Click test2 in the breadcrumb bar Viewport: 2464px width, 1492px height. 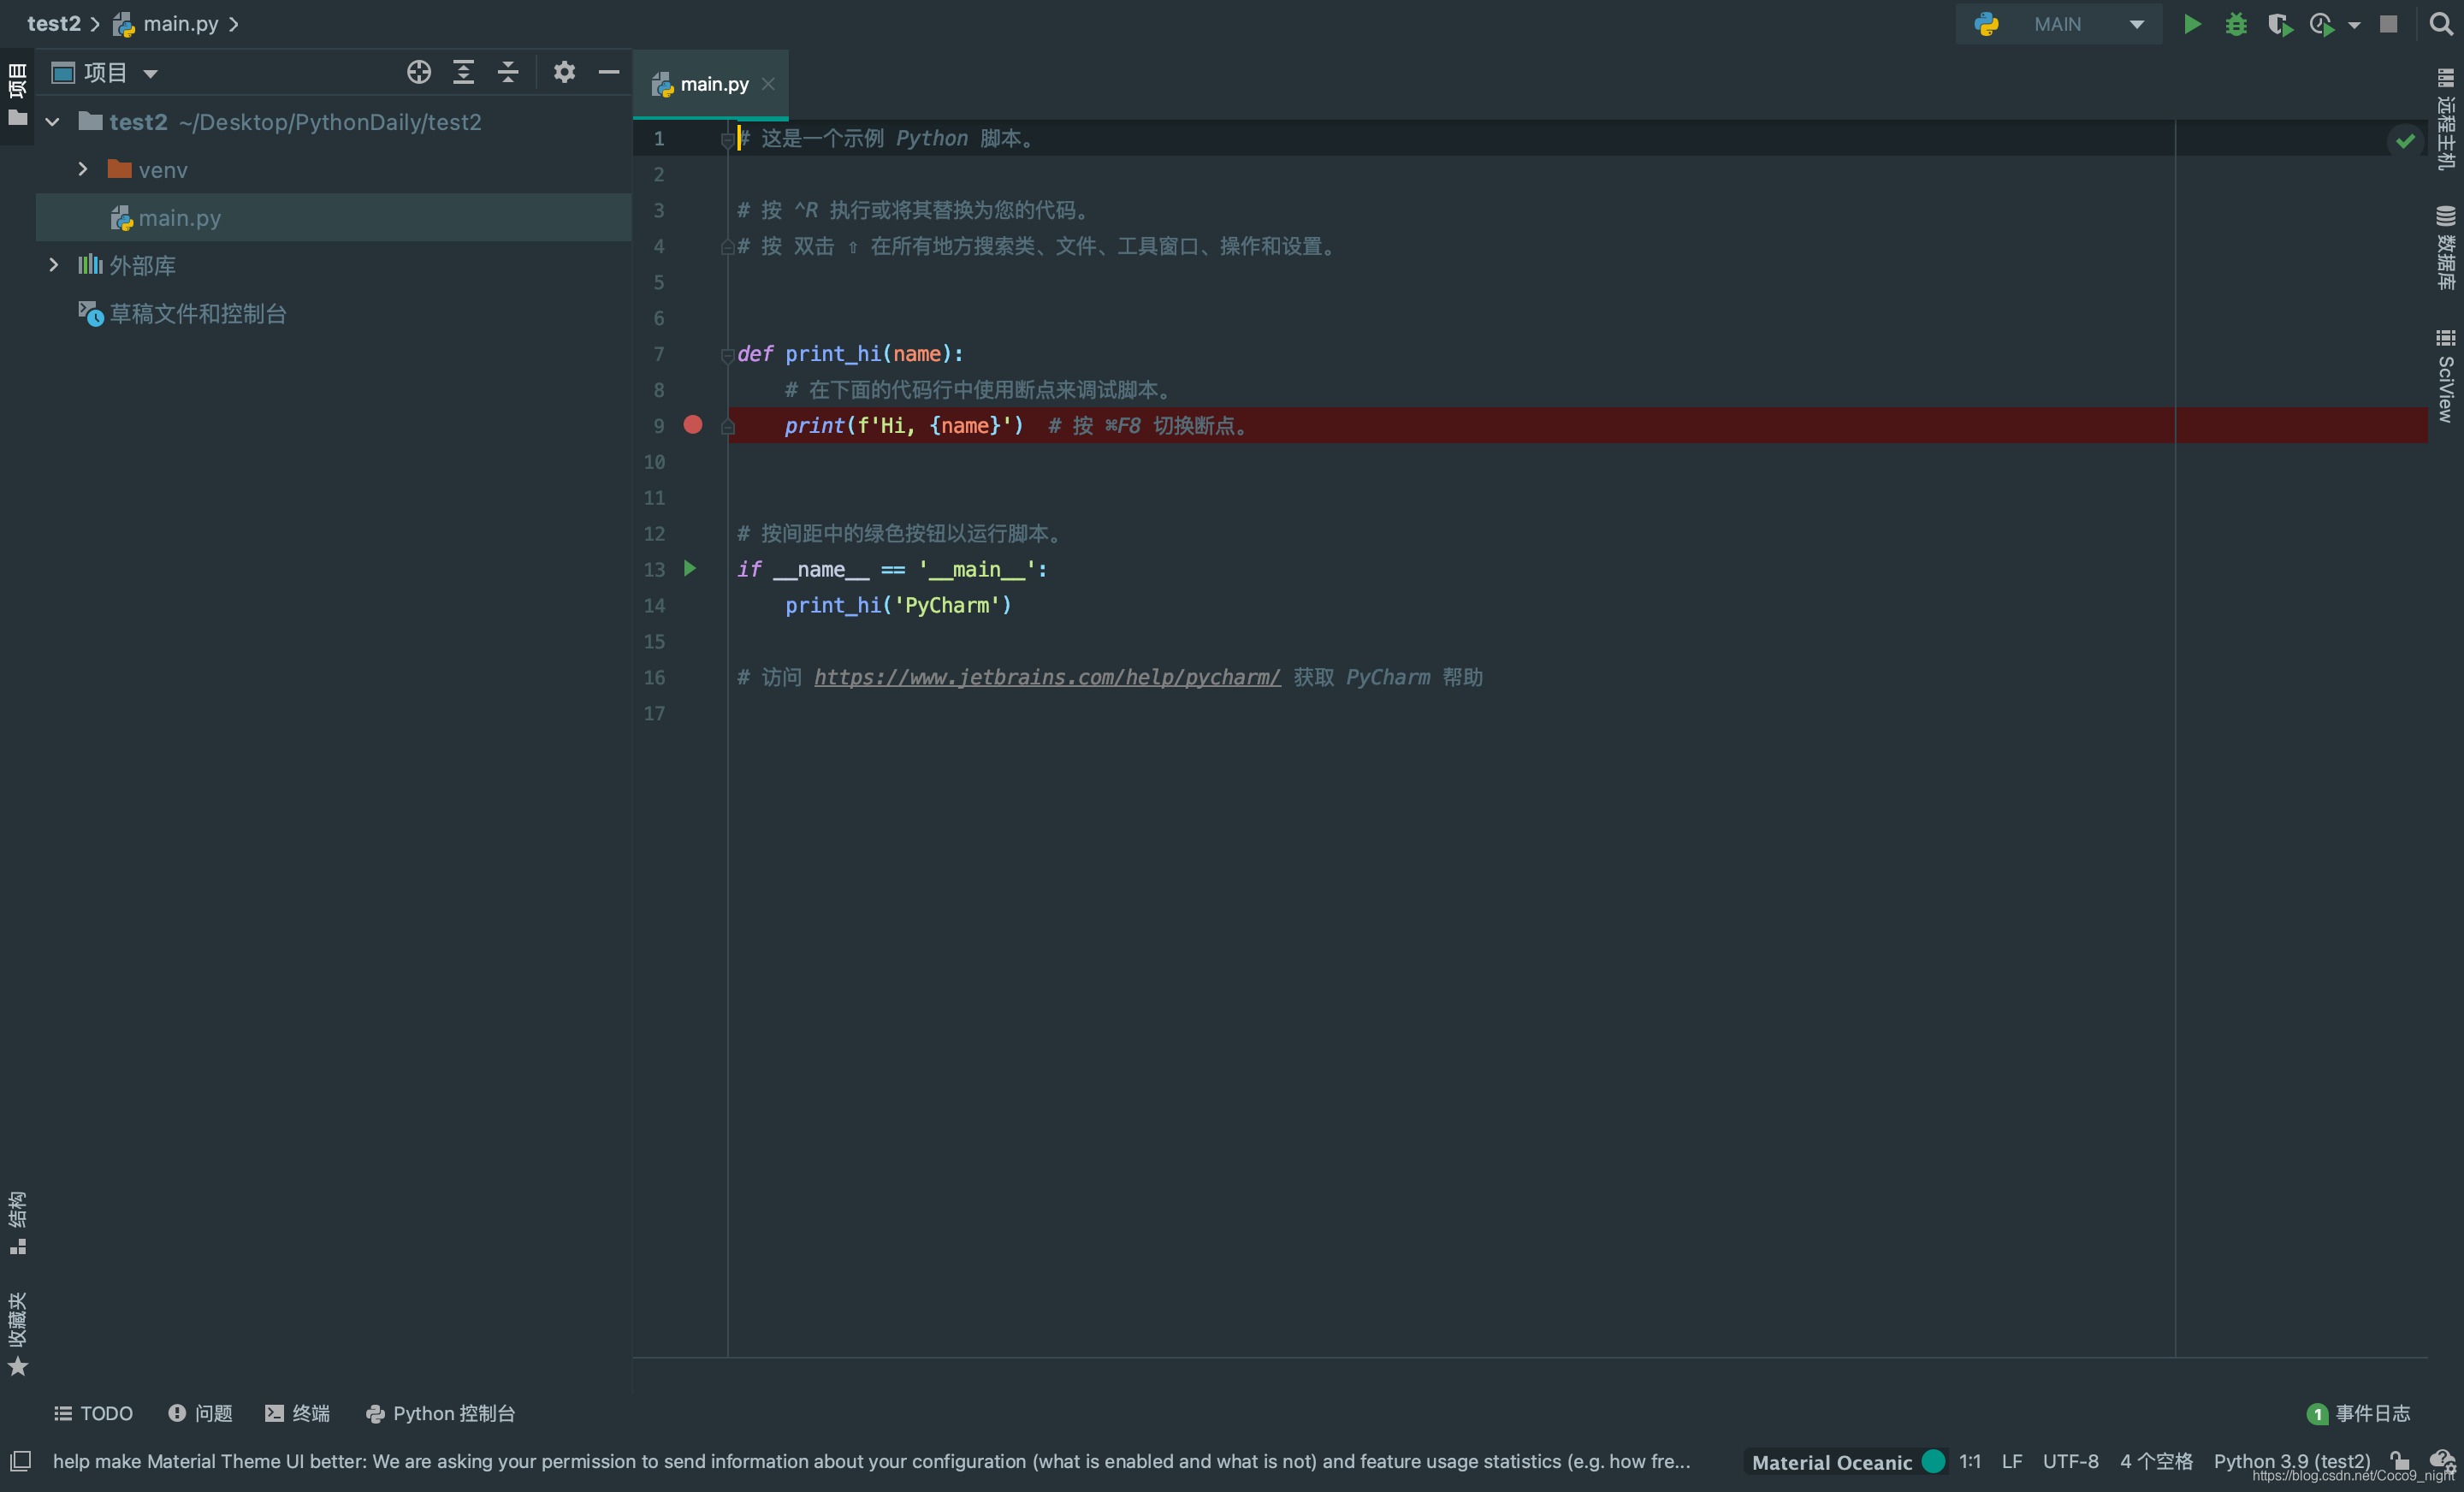54,24
